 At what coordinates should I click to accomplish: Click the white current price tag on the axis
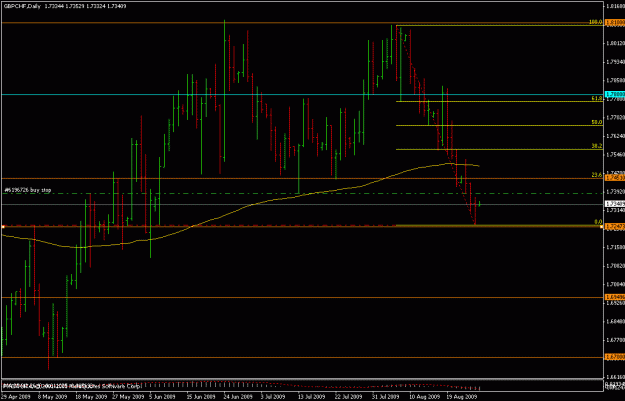615,204
